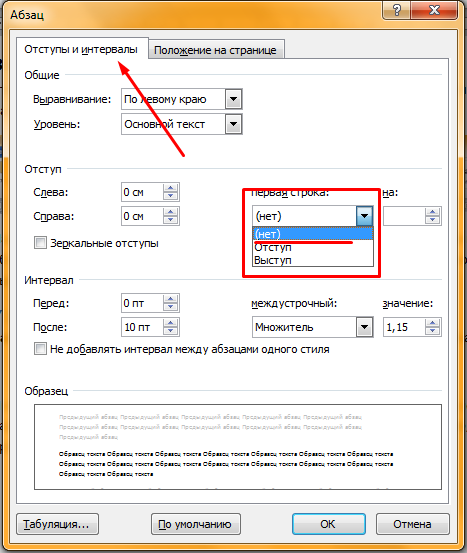Decrease the first line 'на' value down arrow

pyautogui.click(x=432, y=220)
